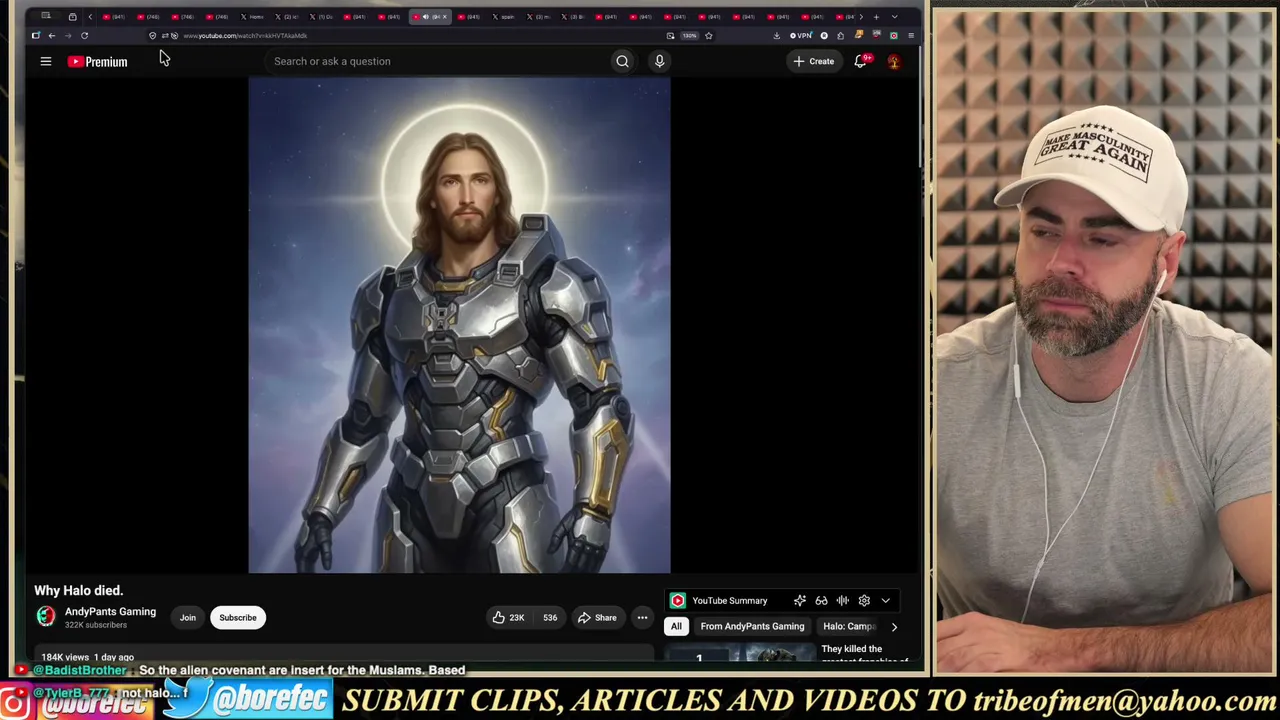Open the list-all-tabs dropdown
Viewport: 1280px width, 720px height.
(x=894, y=17)
